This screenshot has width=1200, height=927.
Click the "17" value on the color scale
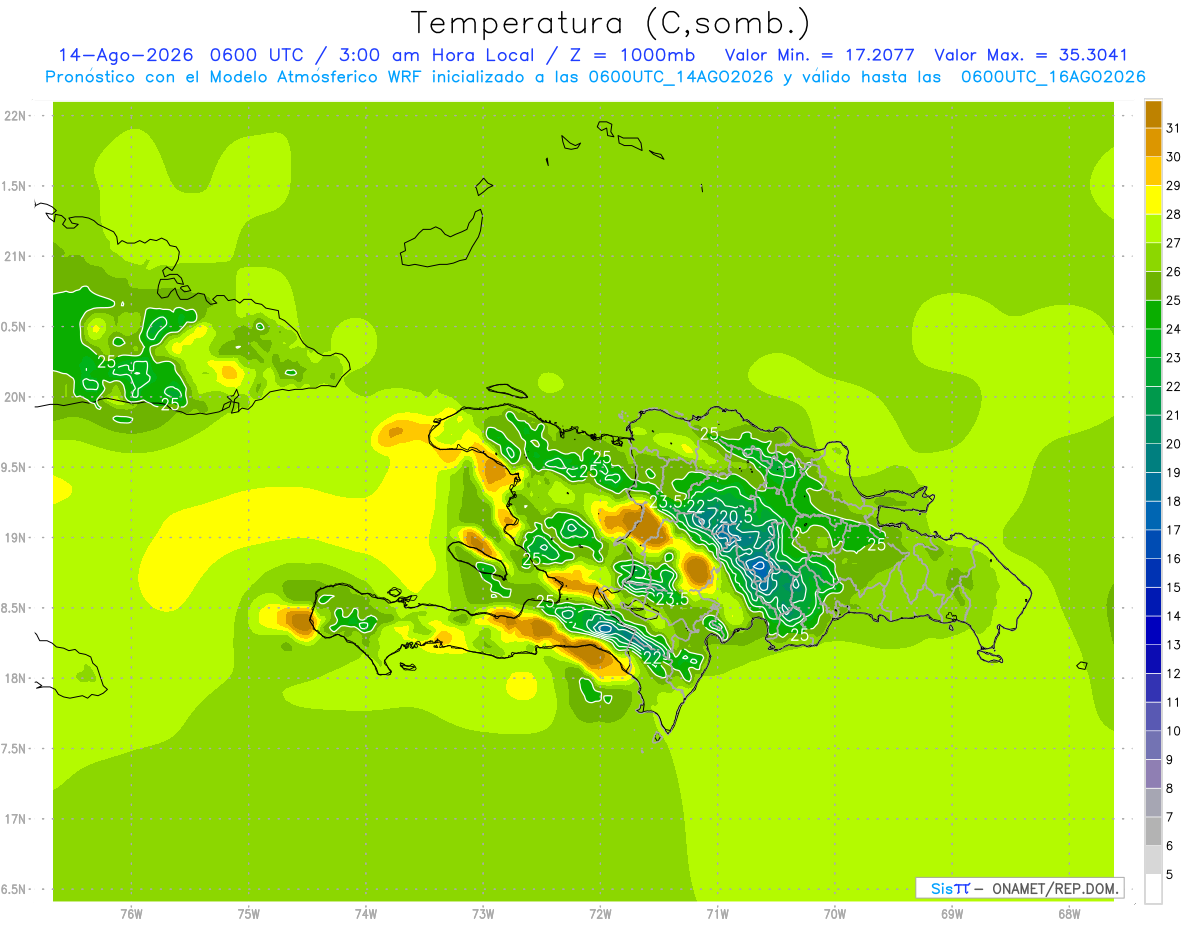pyautogui.click(x=1173, y=530)
